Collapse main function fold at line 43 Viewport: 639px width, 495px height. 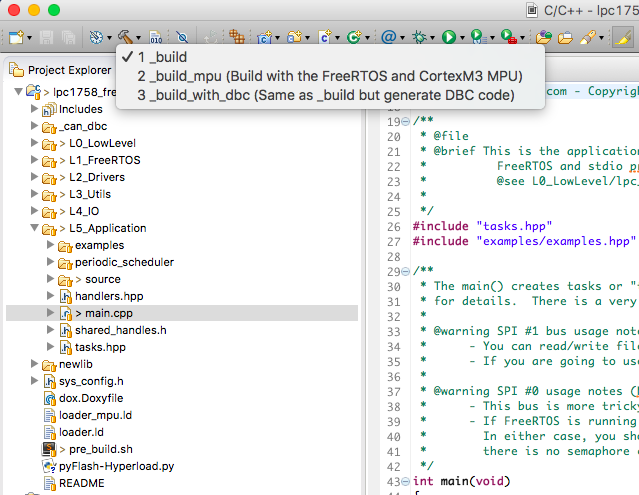tap(405, 482)
